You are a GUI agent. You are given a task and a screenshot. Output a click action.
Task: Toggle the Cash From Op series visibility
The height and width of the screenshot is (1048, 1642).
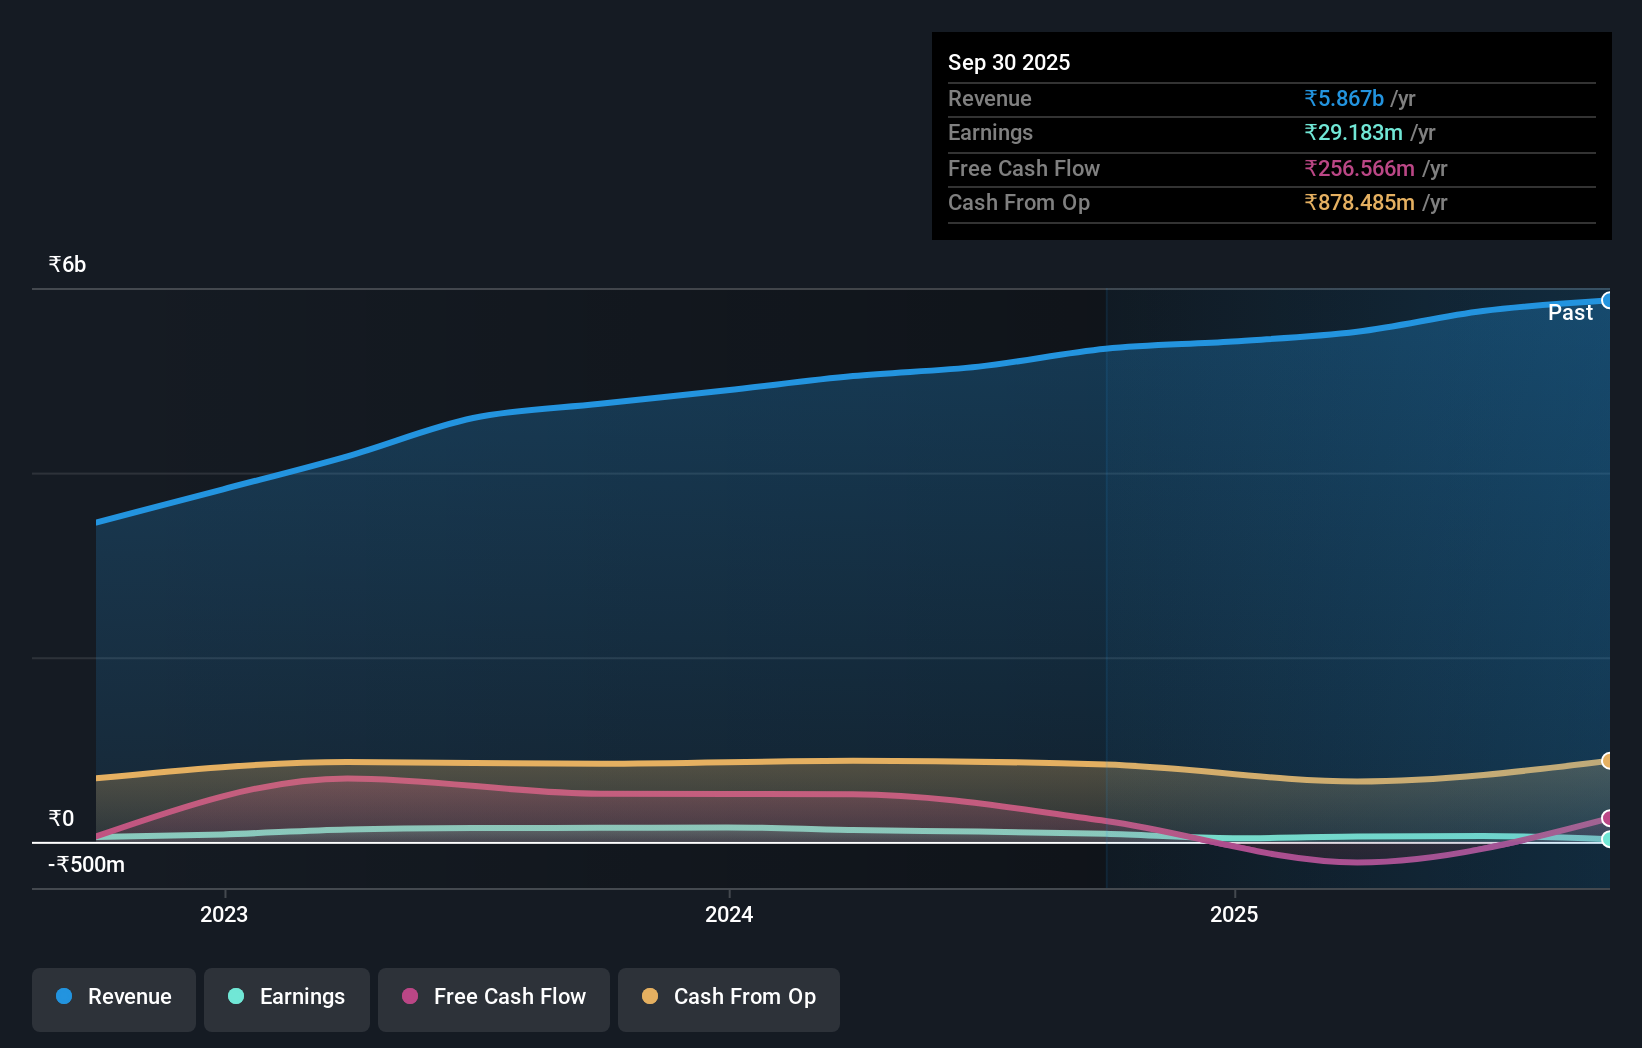click(728, 997)
